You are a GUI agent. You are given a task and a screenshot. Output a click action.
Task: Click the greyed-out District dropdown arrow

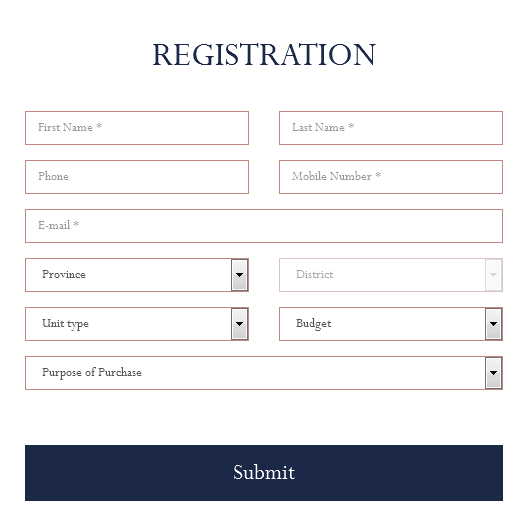pyautogui.click(x=493, y=275)
